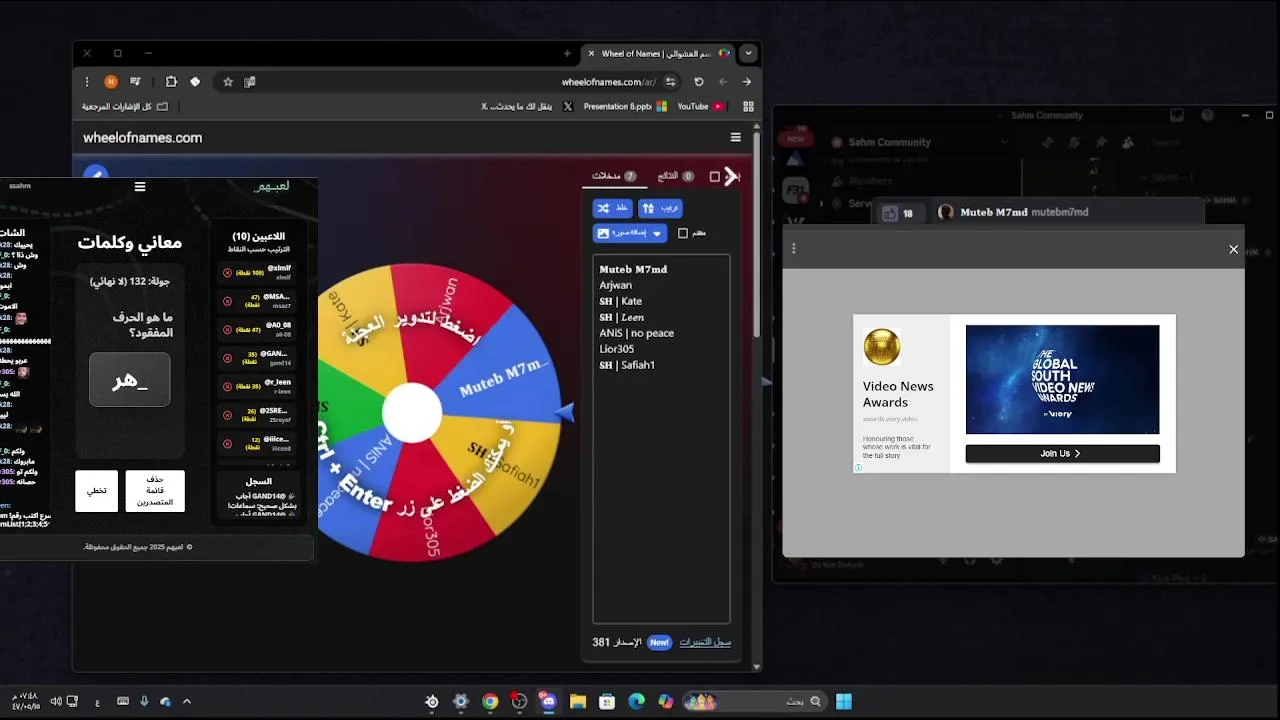The width and height of the screenshot is (1280, 720).
Task: Open the Windows Start button
Action: (x=844, y=702)
